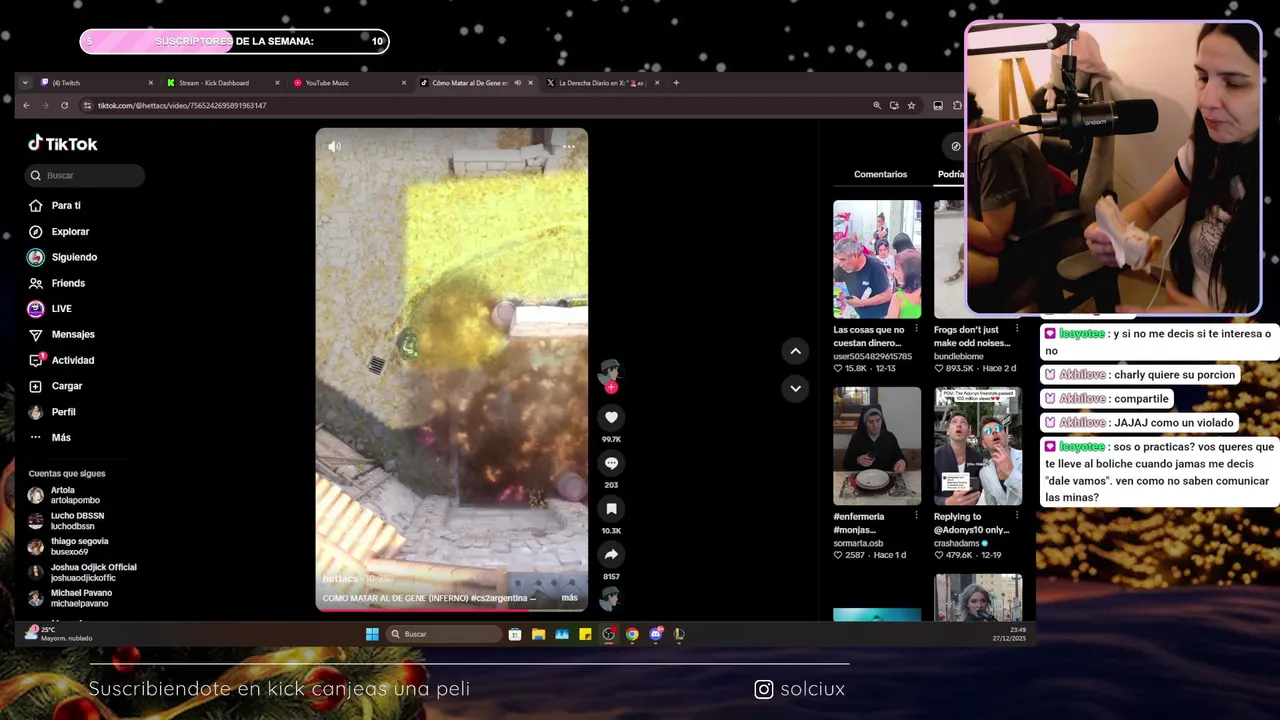Go to the next video with the down chevron
This screenshot has width=1280, height=720.
tap(795, 388)
